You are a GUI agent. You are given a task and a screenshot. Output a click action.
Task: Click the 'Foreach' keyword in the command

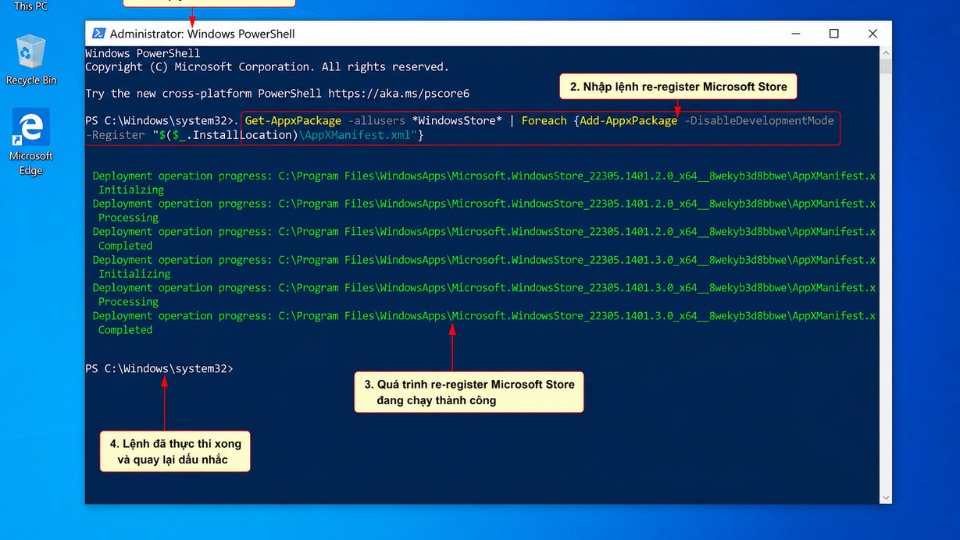point(544,121)
